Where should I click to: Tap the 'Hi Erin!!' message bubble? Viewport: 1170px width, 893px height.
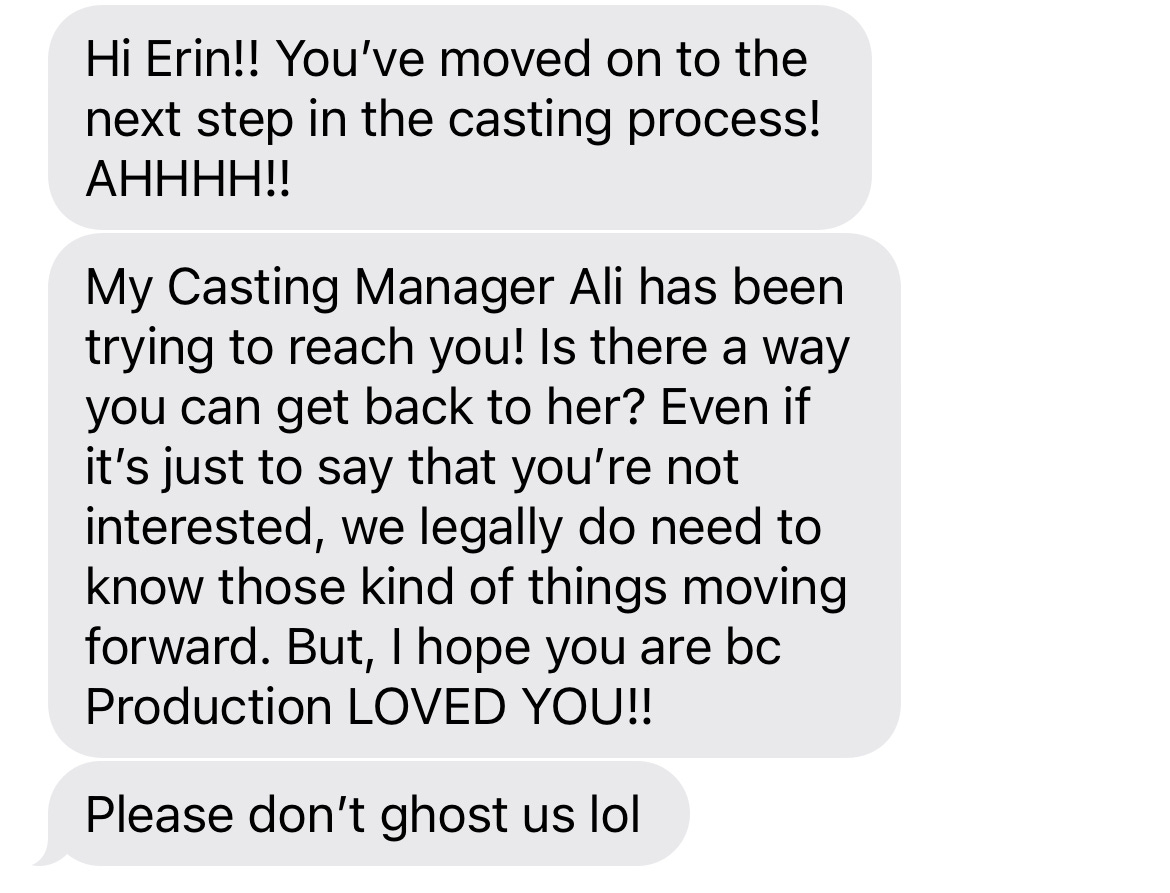tap(460, 117)
